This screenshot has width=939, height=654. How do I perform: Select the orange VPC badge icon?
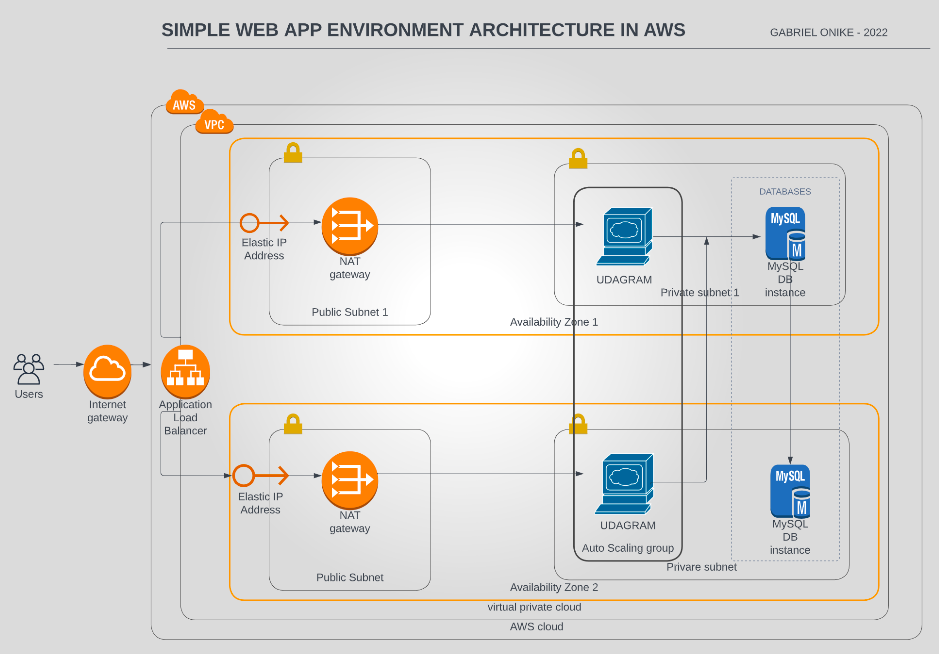[x=214, y=123]
